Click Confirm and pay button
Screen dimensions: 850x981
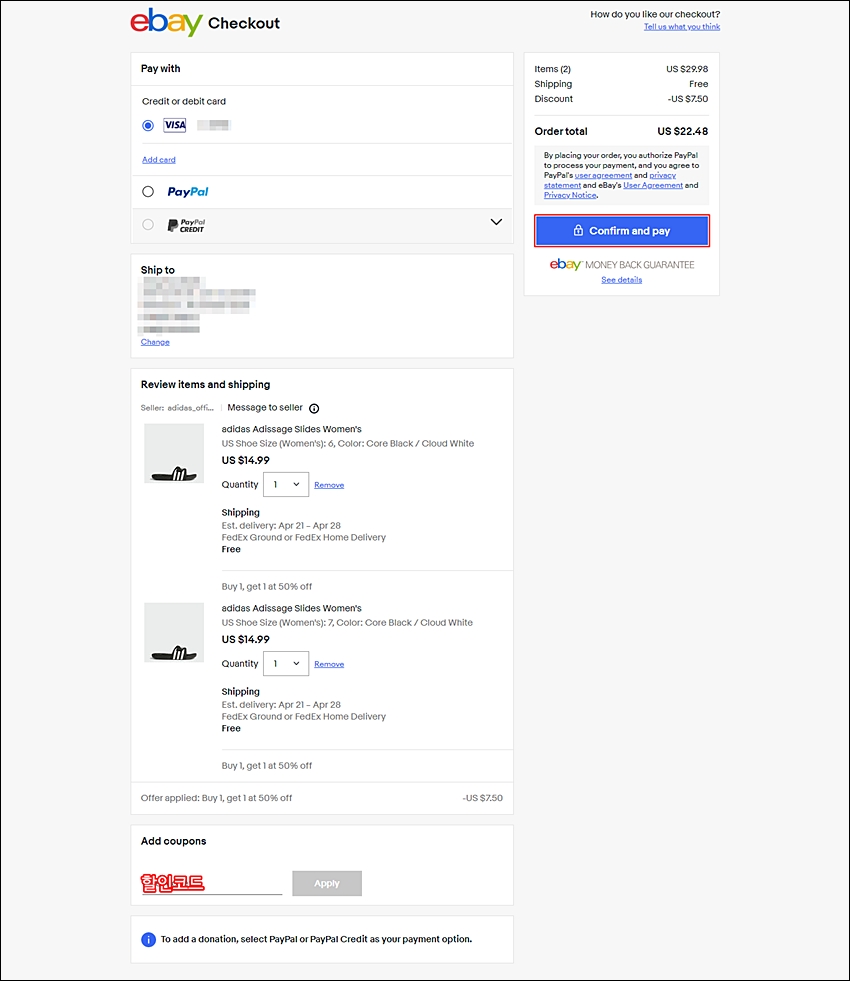coord(622,231)
